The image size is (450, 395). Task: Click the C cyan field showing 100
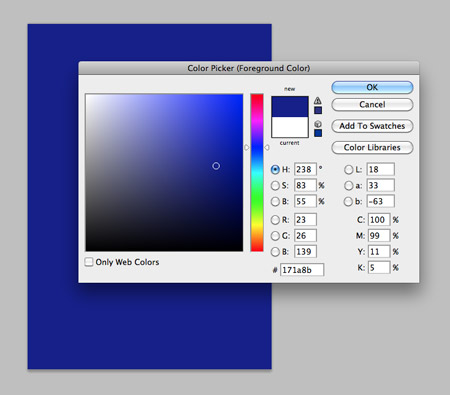[x=379, y=220]
